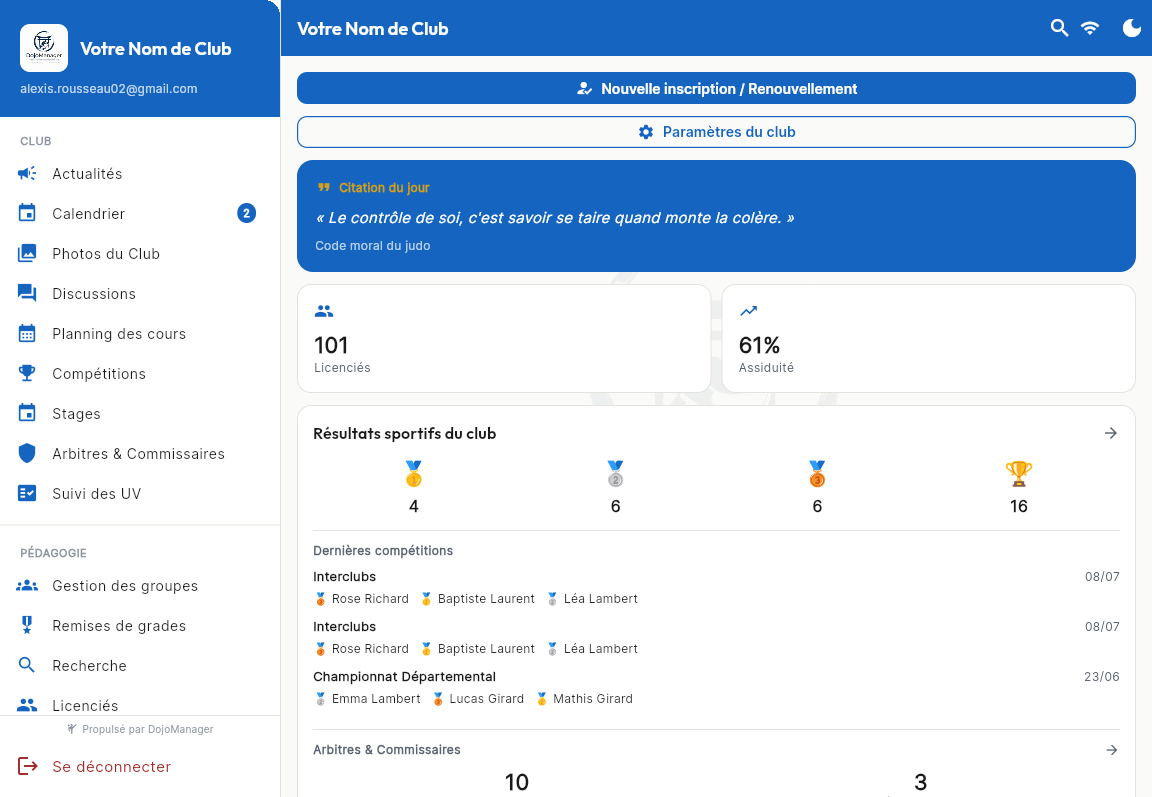Click the Wi-Fi connection status icon
The width and height of the screenshot is (1152, 797).
pos(1090,28)
